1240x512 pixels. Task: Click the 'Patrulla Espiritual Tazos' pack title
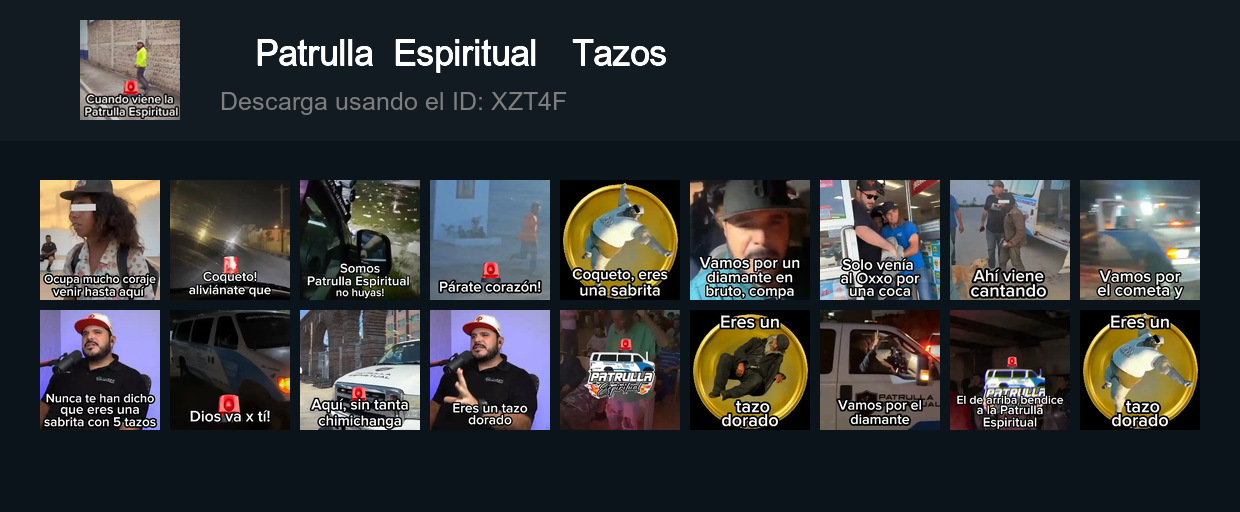(x=461, y=54)
